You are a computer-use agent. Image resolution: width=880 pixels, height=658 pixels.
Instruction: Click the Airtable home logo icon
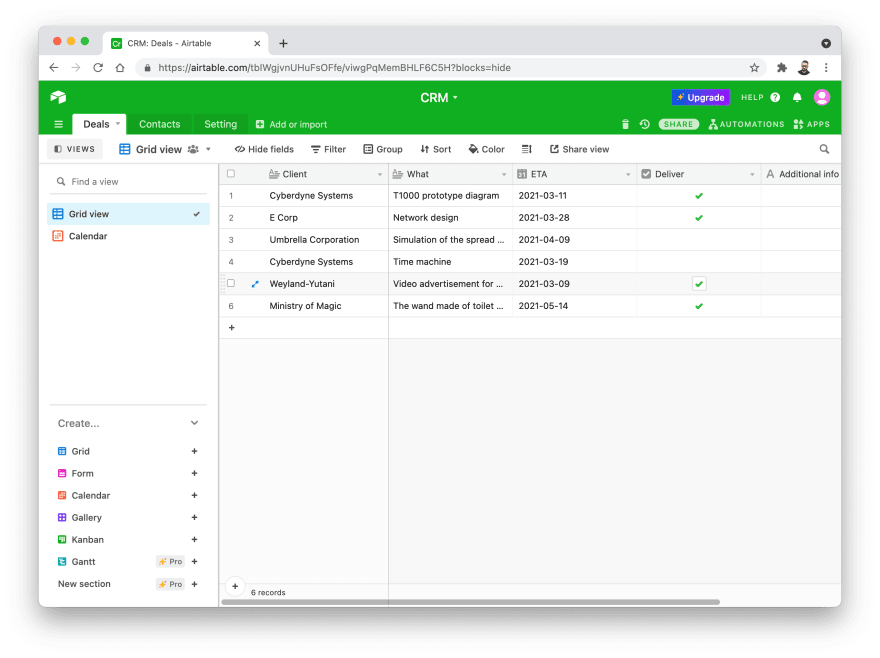click(58, 97)
